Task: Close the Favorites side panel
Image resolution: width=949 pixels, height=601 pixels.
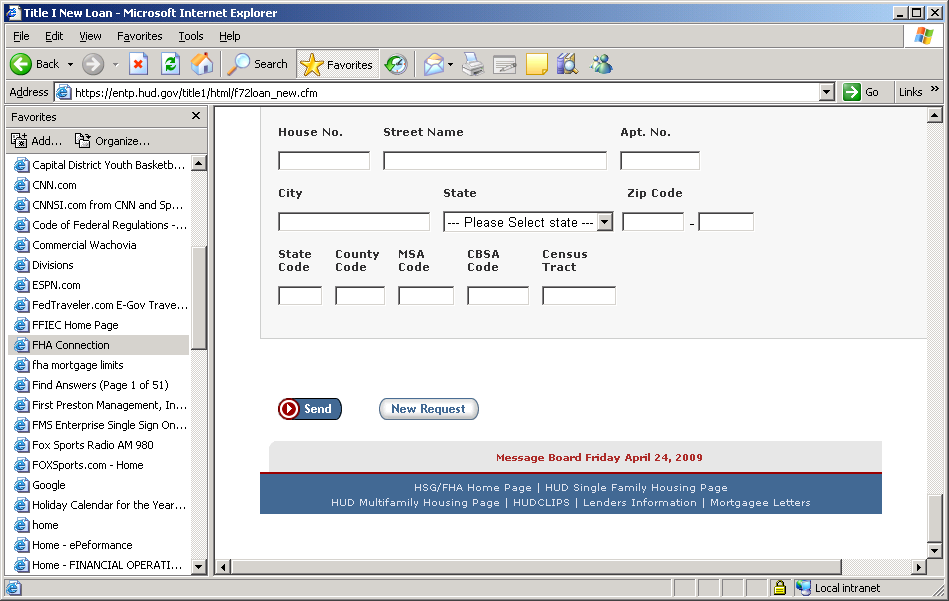Action: (x=196, y=116)
